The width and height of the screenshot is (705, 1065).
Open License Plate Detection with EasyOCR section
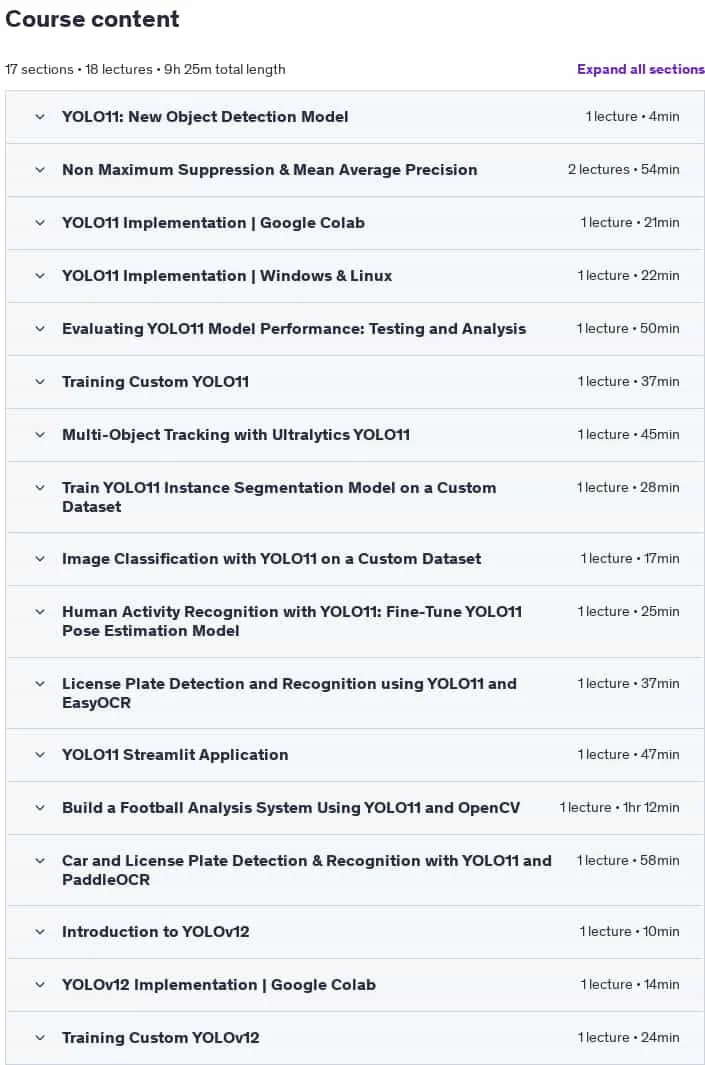point(289,693)
